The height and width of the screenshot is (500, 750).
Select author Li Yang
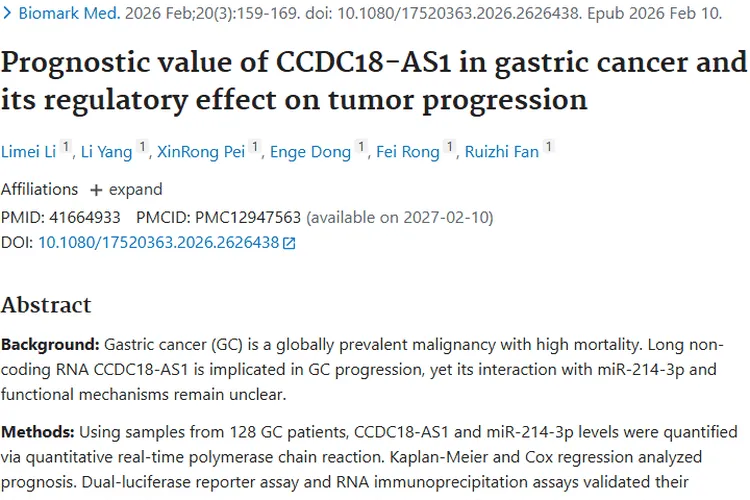(107, 151)
